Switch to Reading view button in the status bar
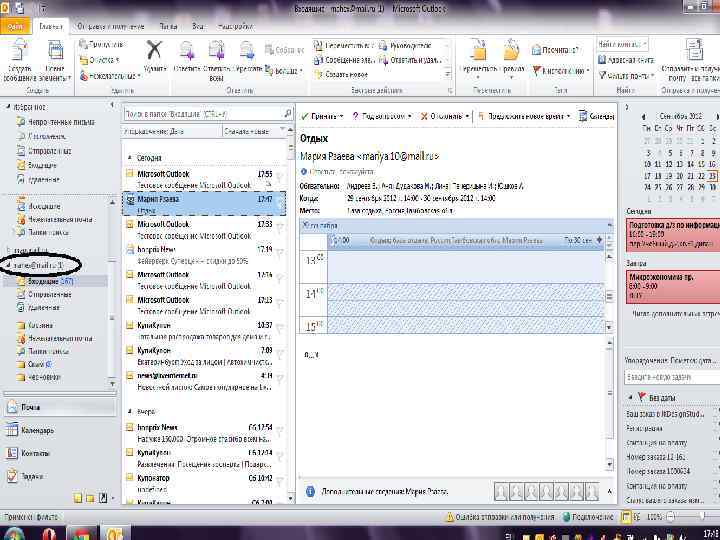The width and height of the screenshot is (720, 540). pyautogui.click(x=637, y=517)
